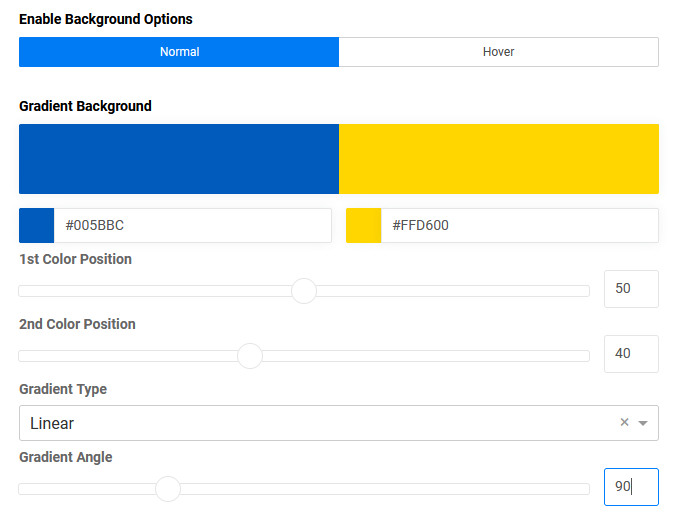This screenshot has height=517, width=678.
Task: Focus the Gradient Angle value box
Action: (631, 487)
